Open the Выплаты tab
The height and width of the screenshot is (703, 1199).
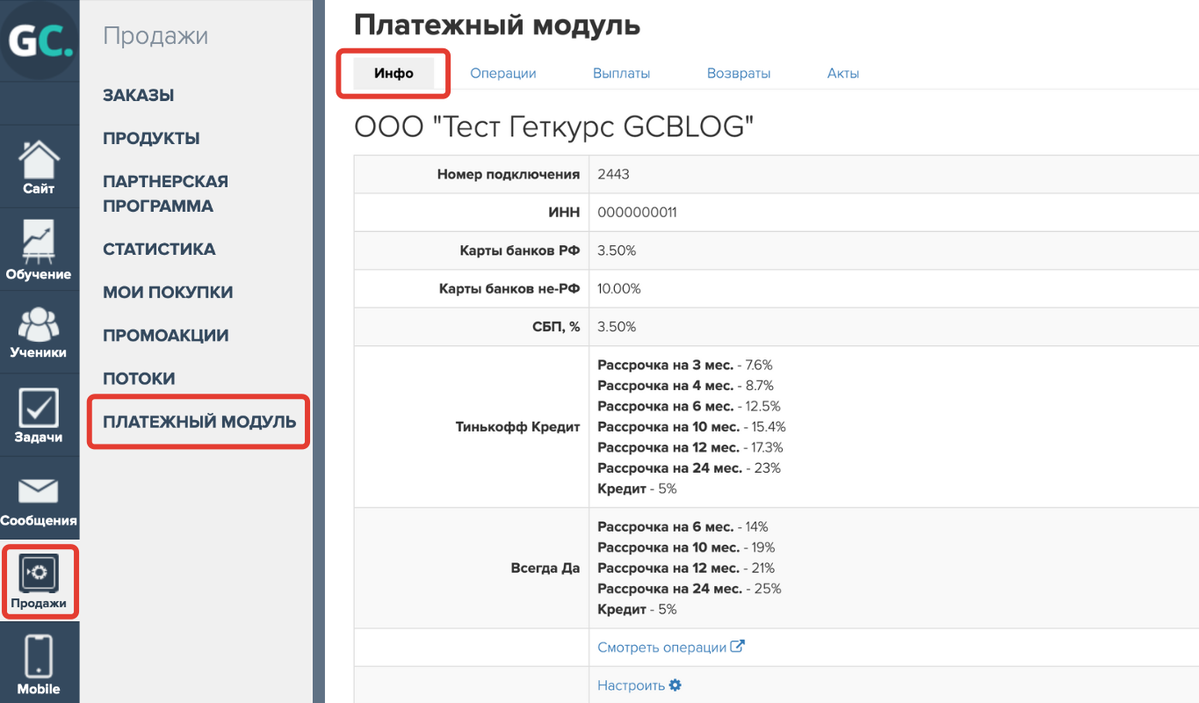[x=622, y=73]
